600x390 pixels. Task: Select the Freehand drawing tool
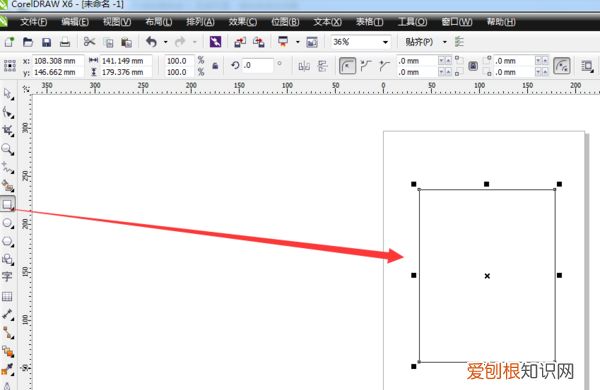(8, 167)
